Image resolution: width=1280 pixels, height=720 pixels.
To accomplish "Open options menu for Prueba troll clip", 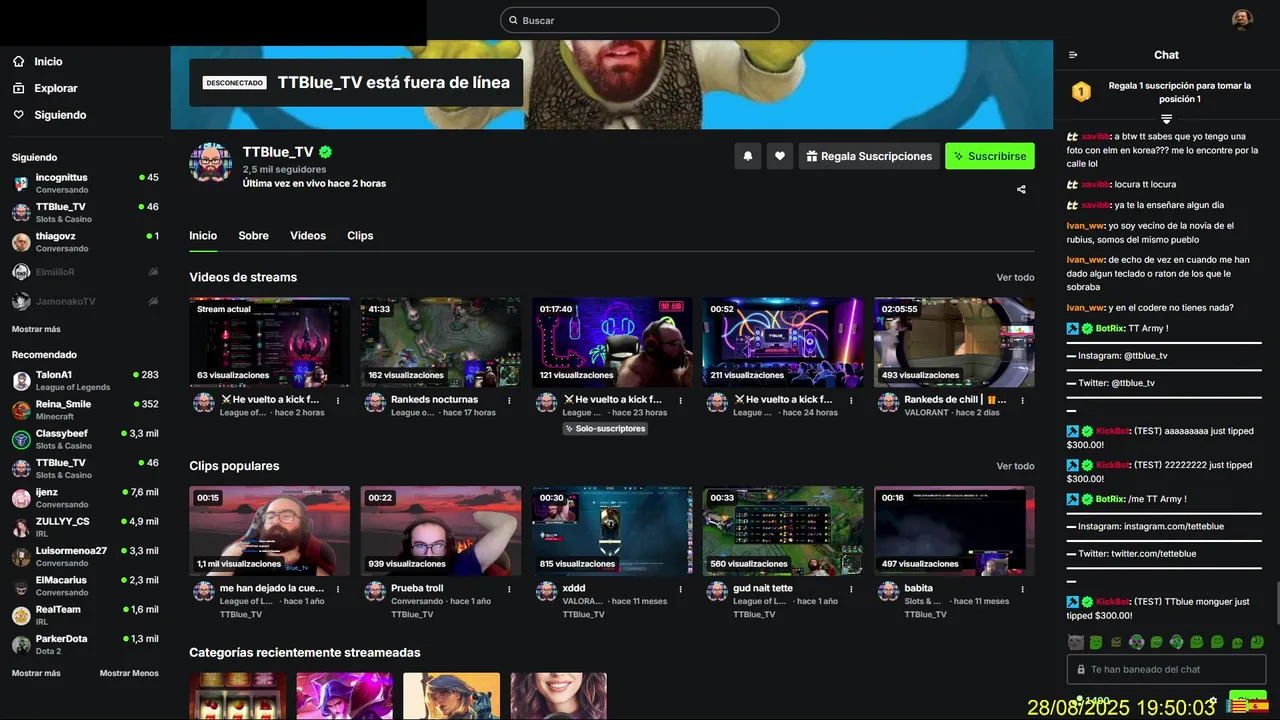I will click(x=509, y=589).
